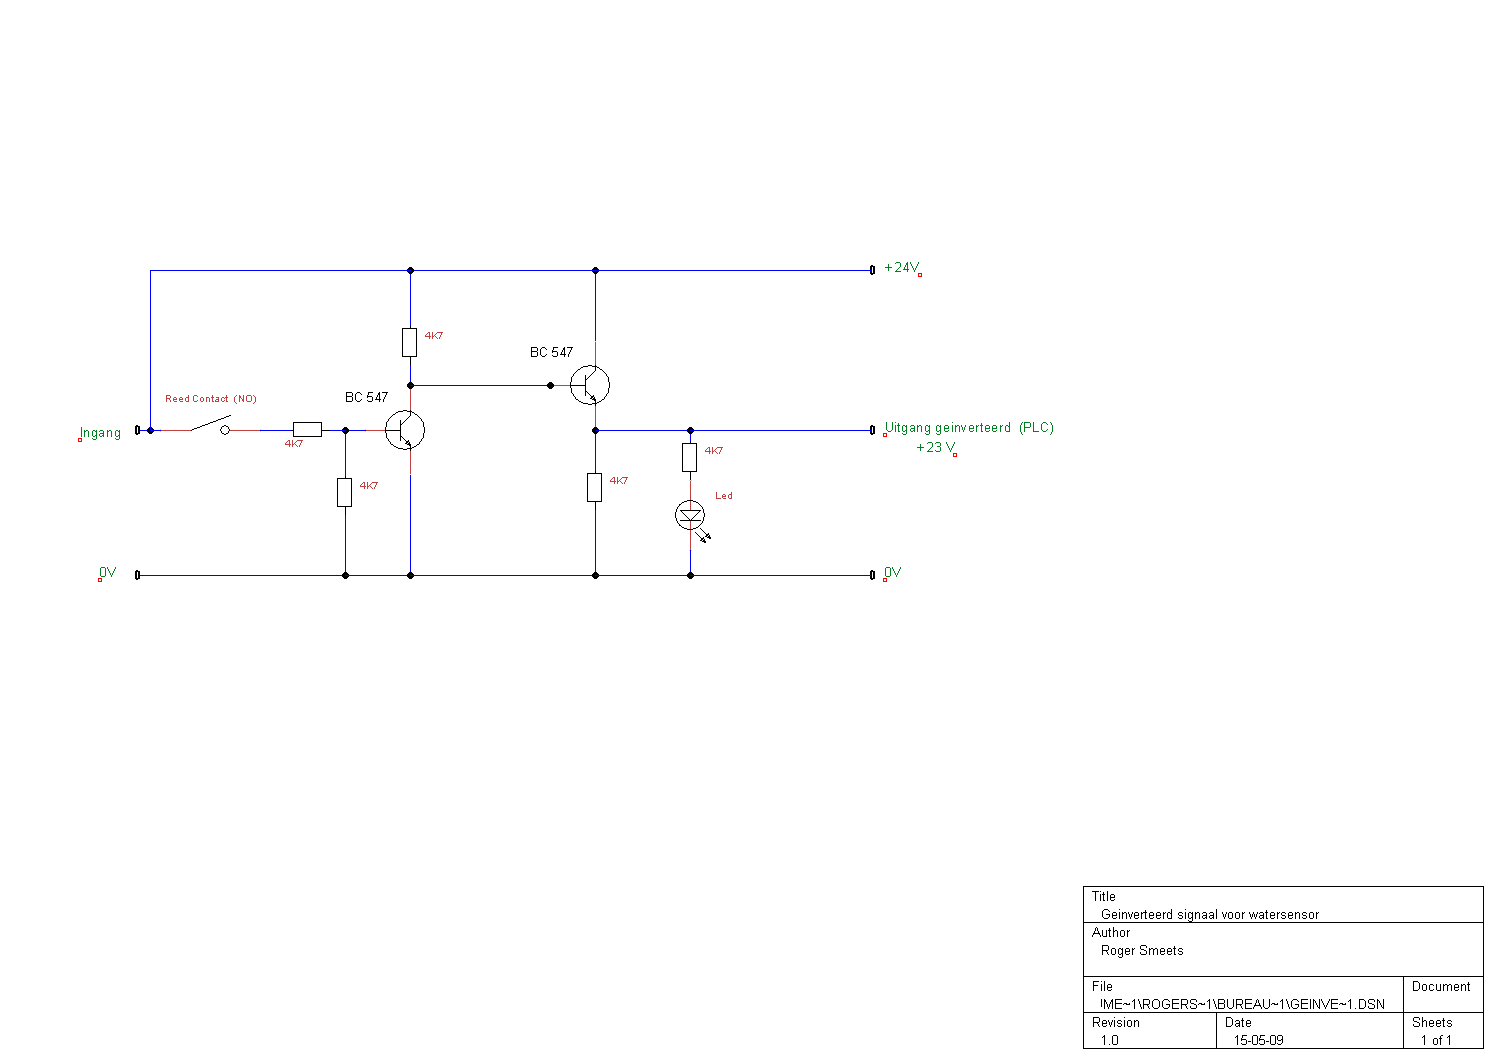Image resolution: width=1495 pixels, height=1060 pixels.
Task: Select emitter resistor below right transistor
Action: tap(595, 487)
